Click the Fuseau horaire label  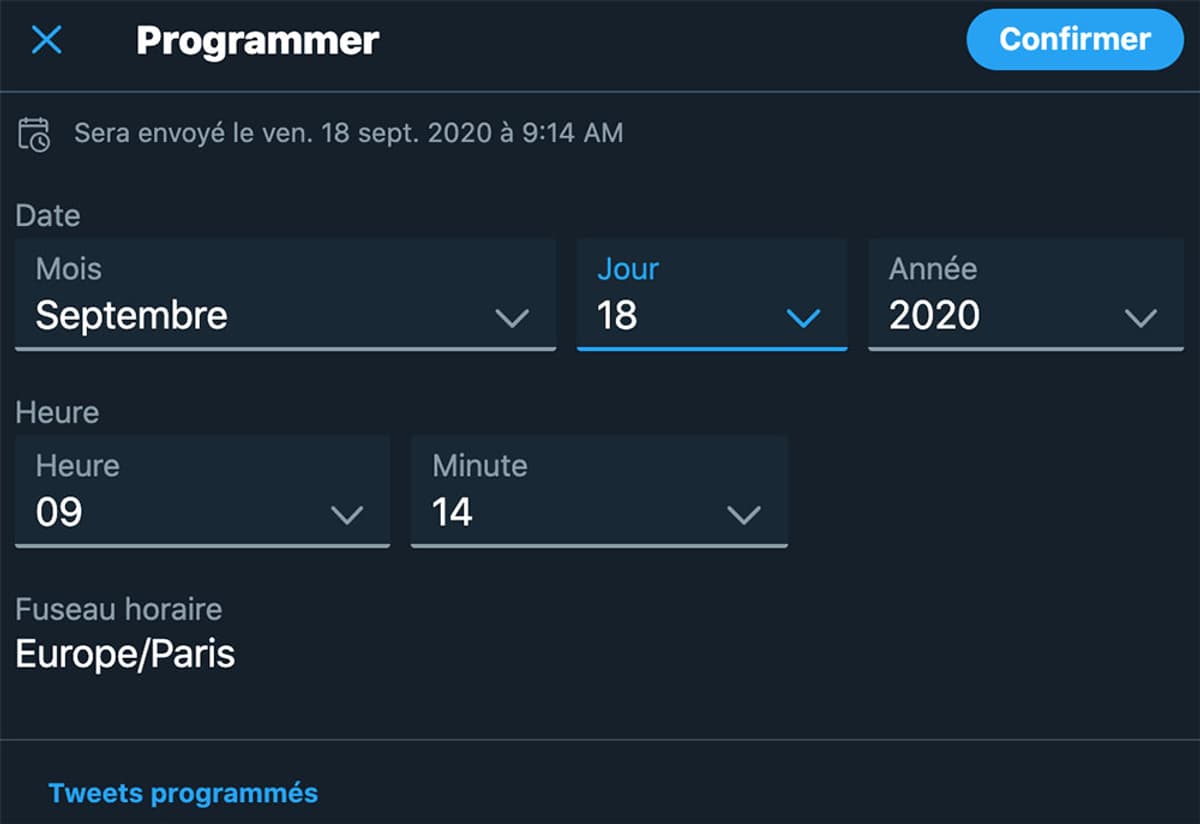point(119,609)
